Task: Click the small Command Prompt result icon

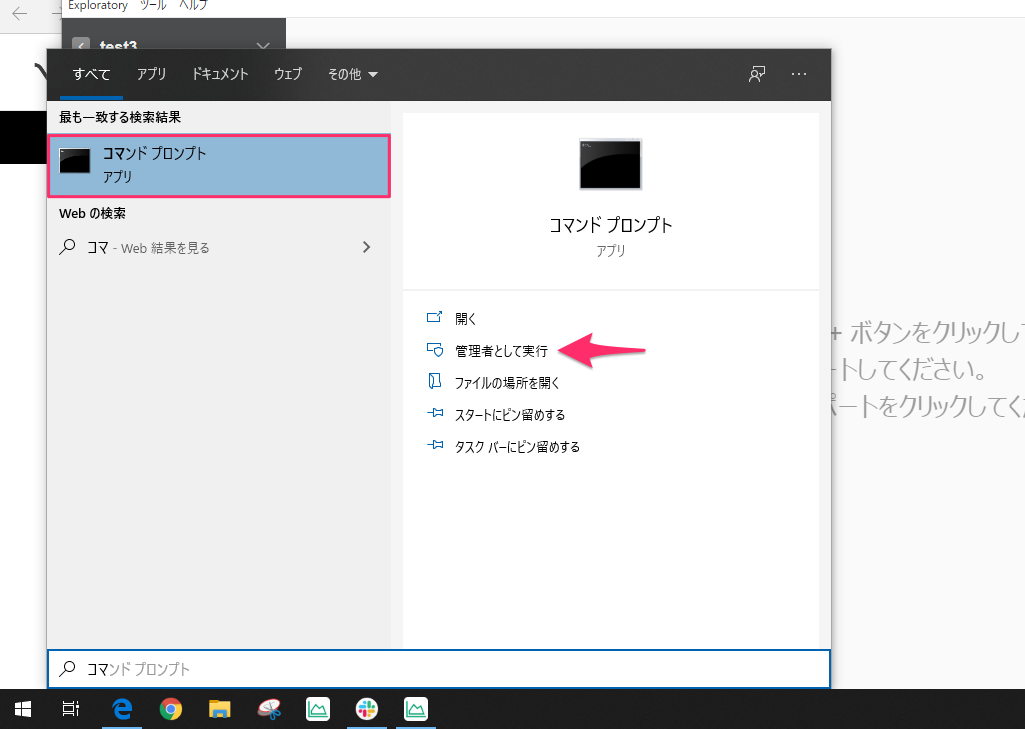Action: pyautogui.click(x=75, y=161)
